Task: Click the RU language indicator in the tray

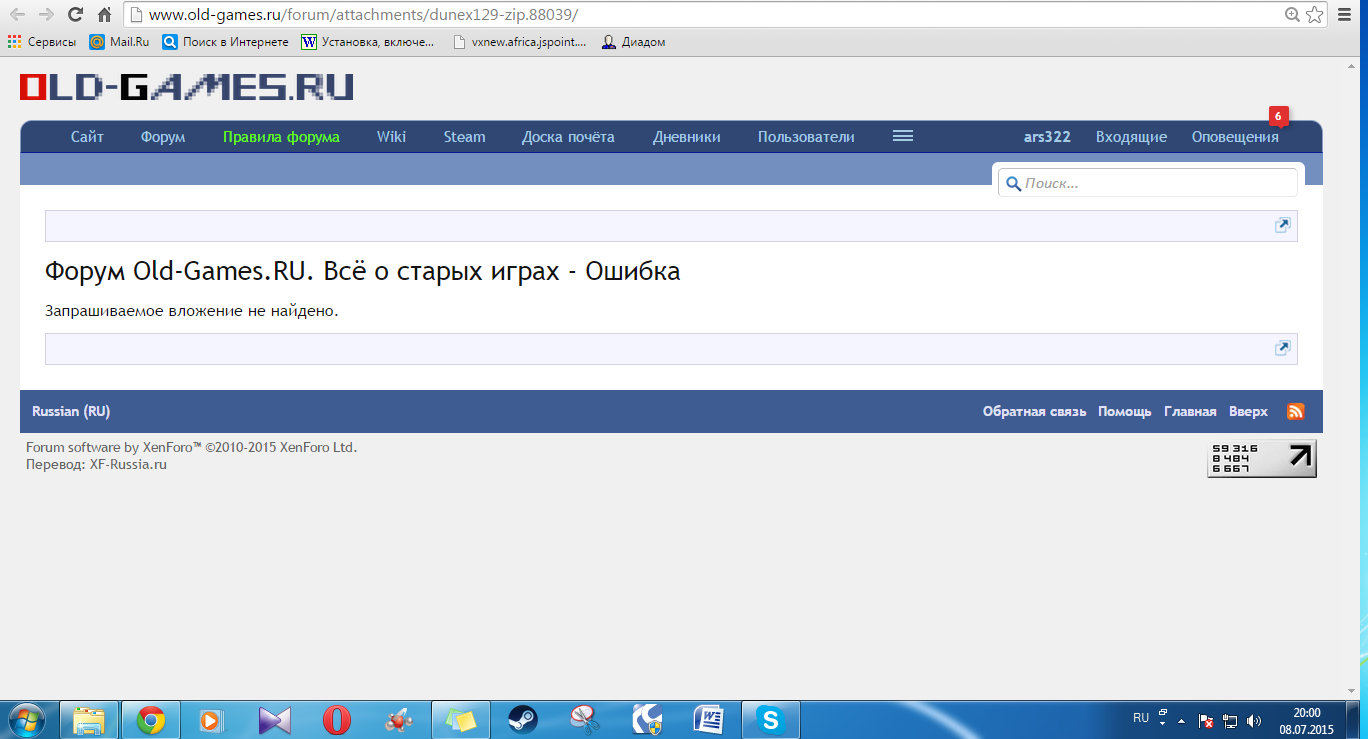Action: (1141, 717)
